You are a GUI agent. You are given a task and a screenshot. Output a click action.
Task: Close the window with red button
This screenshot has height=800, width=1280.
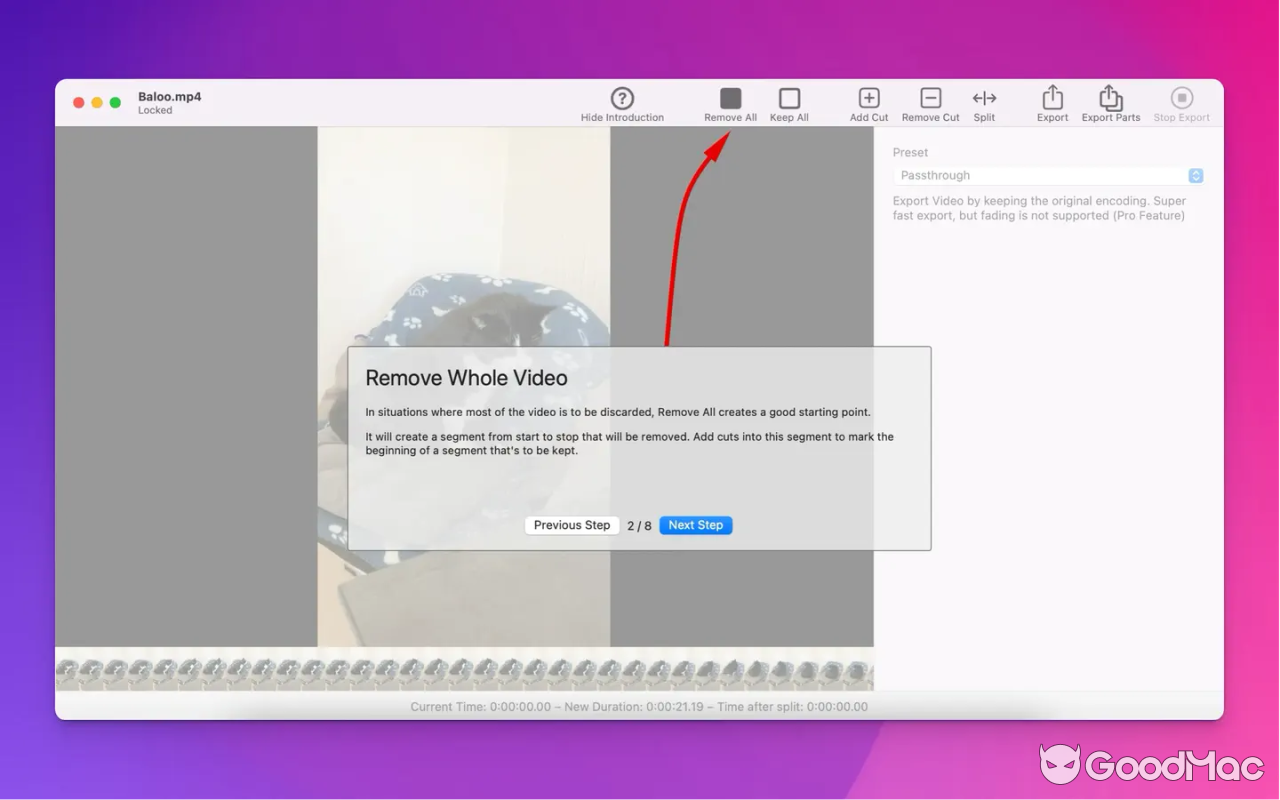coord(79,103)
